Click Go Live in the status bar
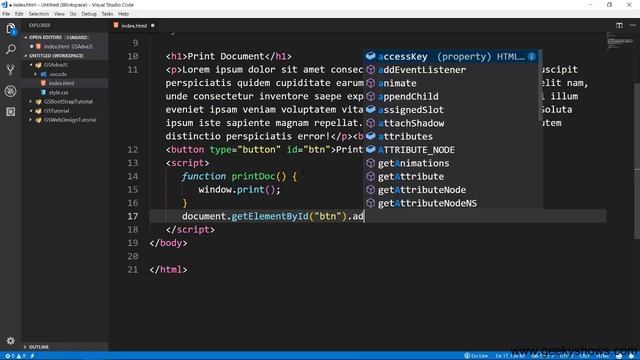 (x=476, y=356)
